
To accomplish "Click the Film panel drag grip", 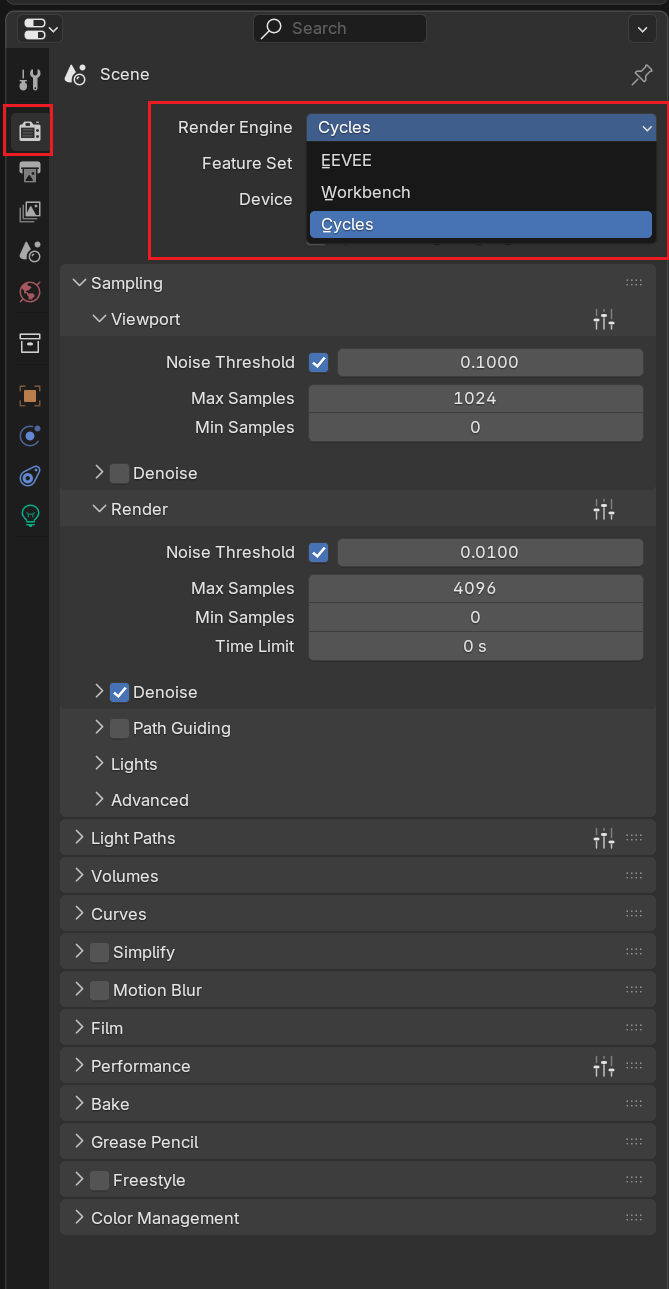I will coord(634,1028).
